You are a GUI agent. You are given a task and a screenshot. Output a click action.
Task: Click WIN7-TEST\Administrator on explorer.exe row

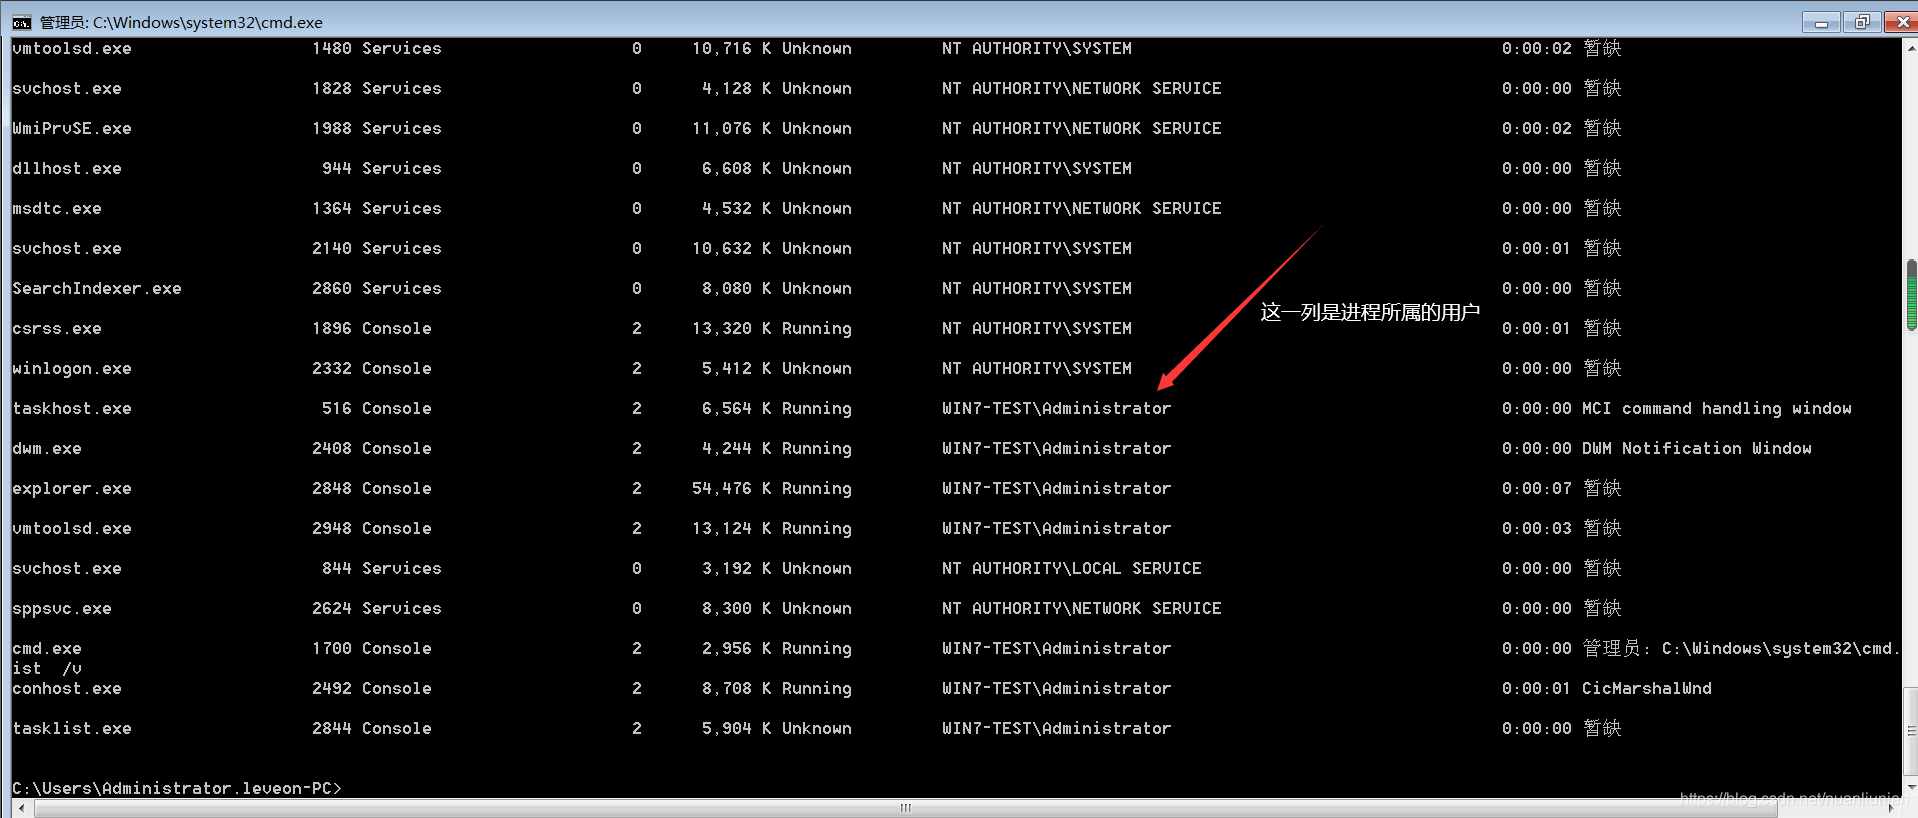click(x=1057, y=488)
